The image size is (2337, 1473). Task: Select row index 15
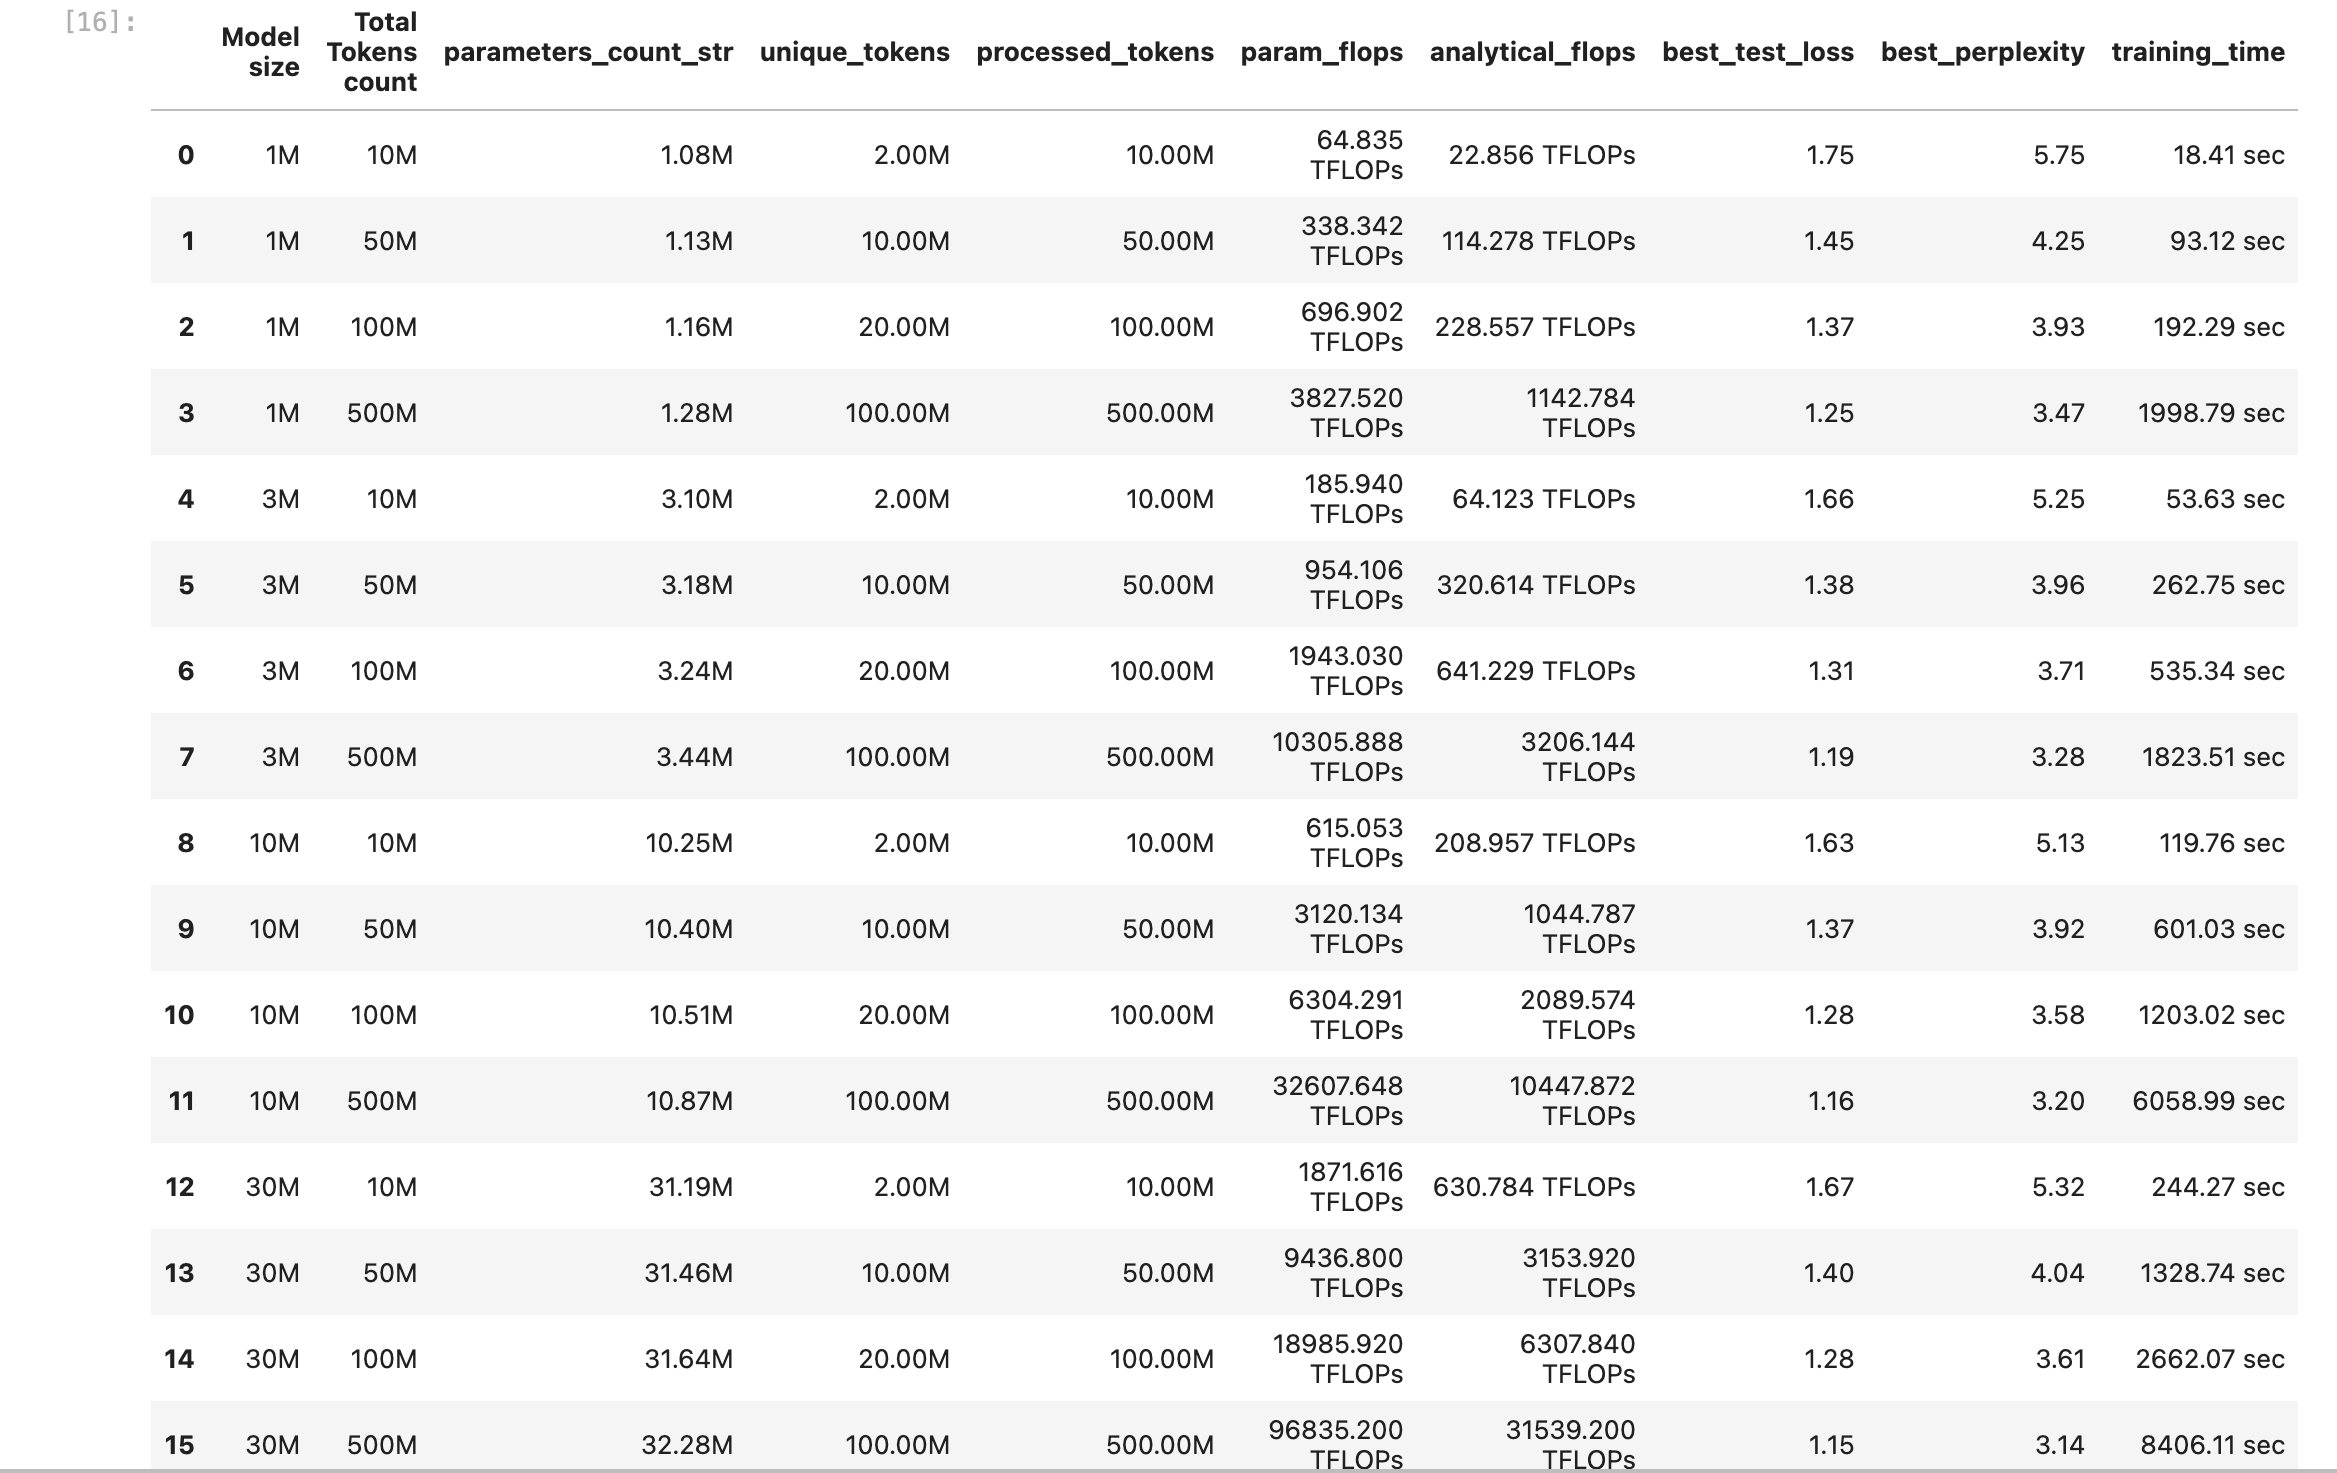click(179, 1445)
